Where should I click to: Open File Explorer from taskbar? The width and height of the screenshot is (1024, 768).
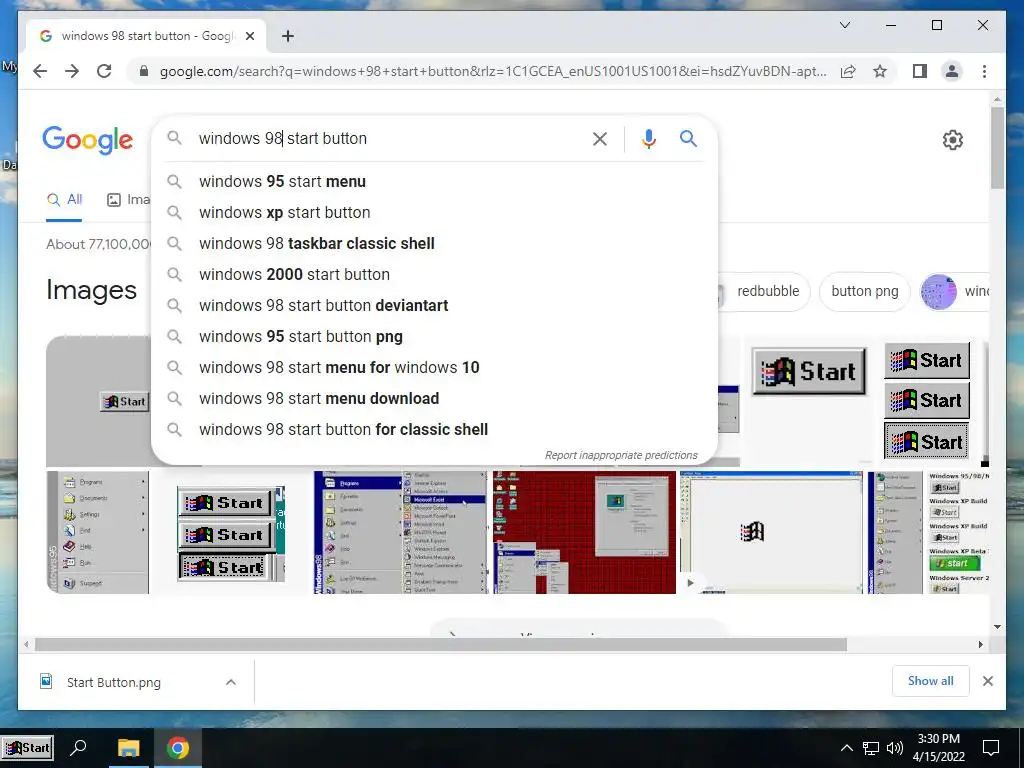click(129, 748)
